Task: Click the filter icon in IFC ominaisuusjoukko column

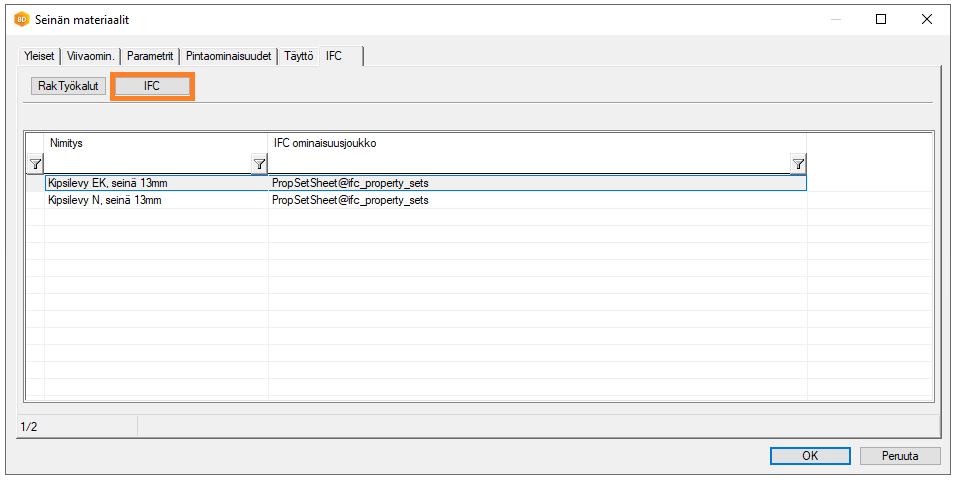Action: (x=798, y=164)
